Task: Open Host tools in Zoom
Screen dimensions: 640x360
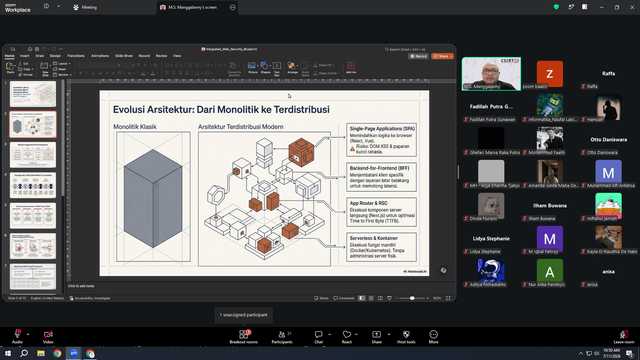Action: click(406, 337)
